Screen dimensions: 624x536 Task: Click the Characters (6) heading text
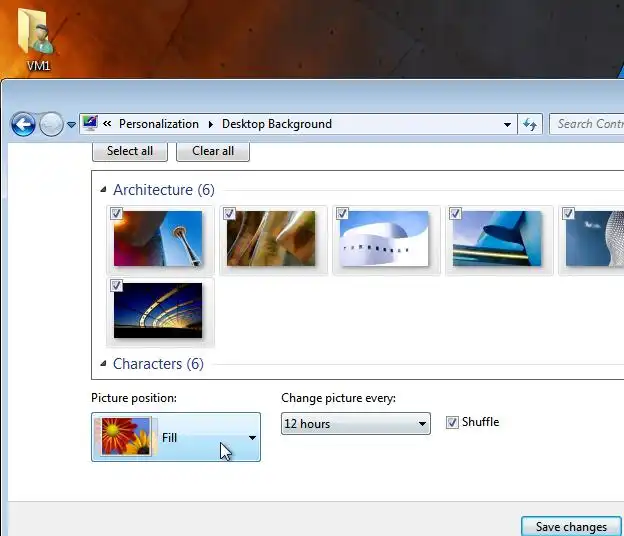click(x=158, y=364)
